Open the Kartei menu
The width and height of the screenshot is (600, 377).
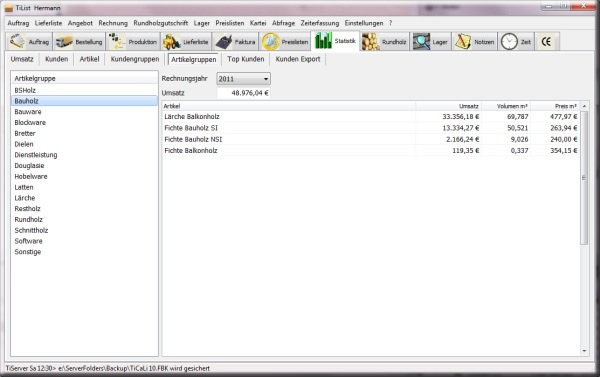point(258,23)
